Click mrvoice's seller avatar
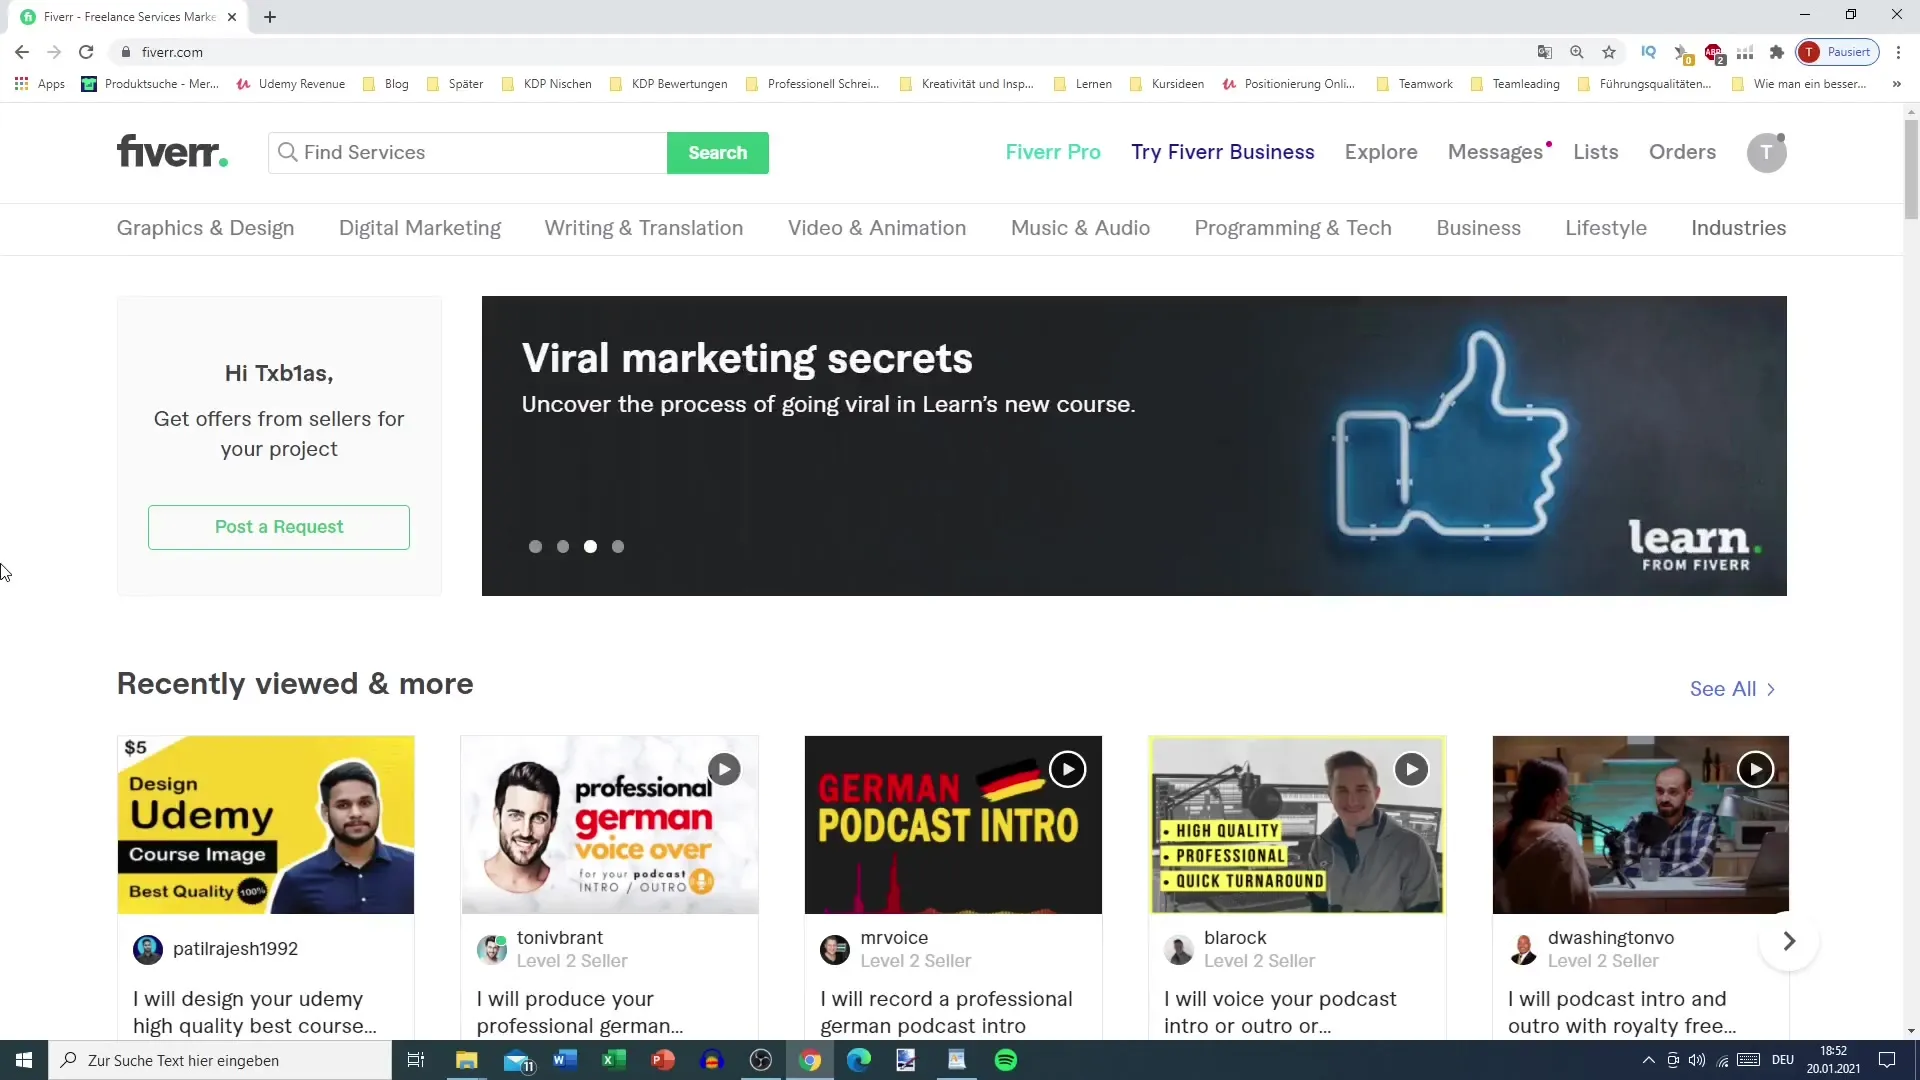Screen dimensions: 1920x1080 [835, 949]
